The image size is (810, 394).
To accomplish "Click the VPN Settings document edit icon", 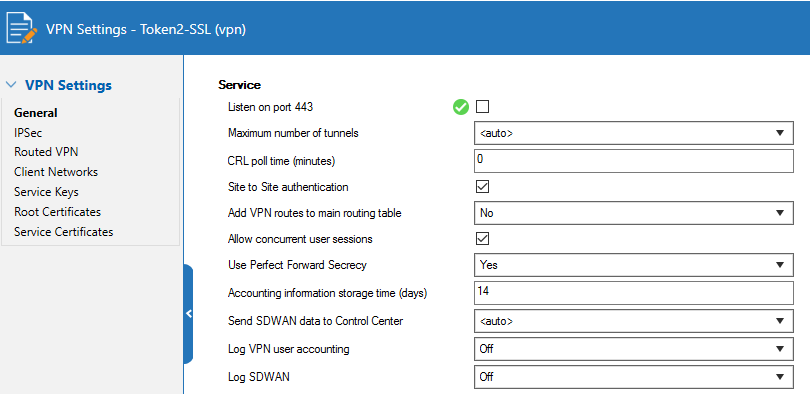I will click(22, 28).
